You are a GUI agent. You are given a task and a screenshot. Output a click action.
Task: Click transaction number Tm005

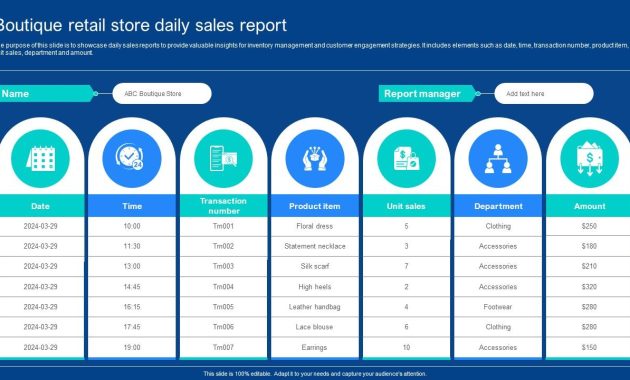tap(223, 307)
